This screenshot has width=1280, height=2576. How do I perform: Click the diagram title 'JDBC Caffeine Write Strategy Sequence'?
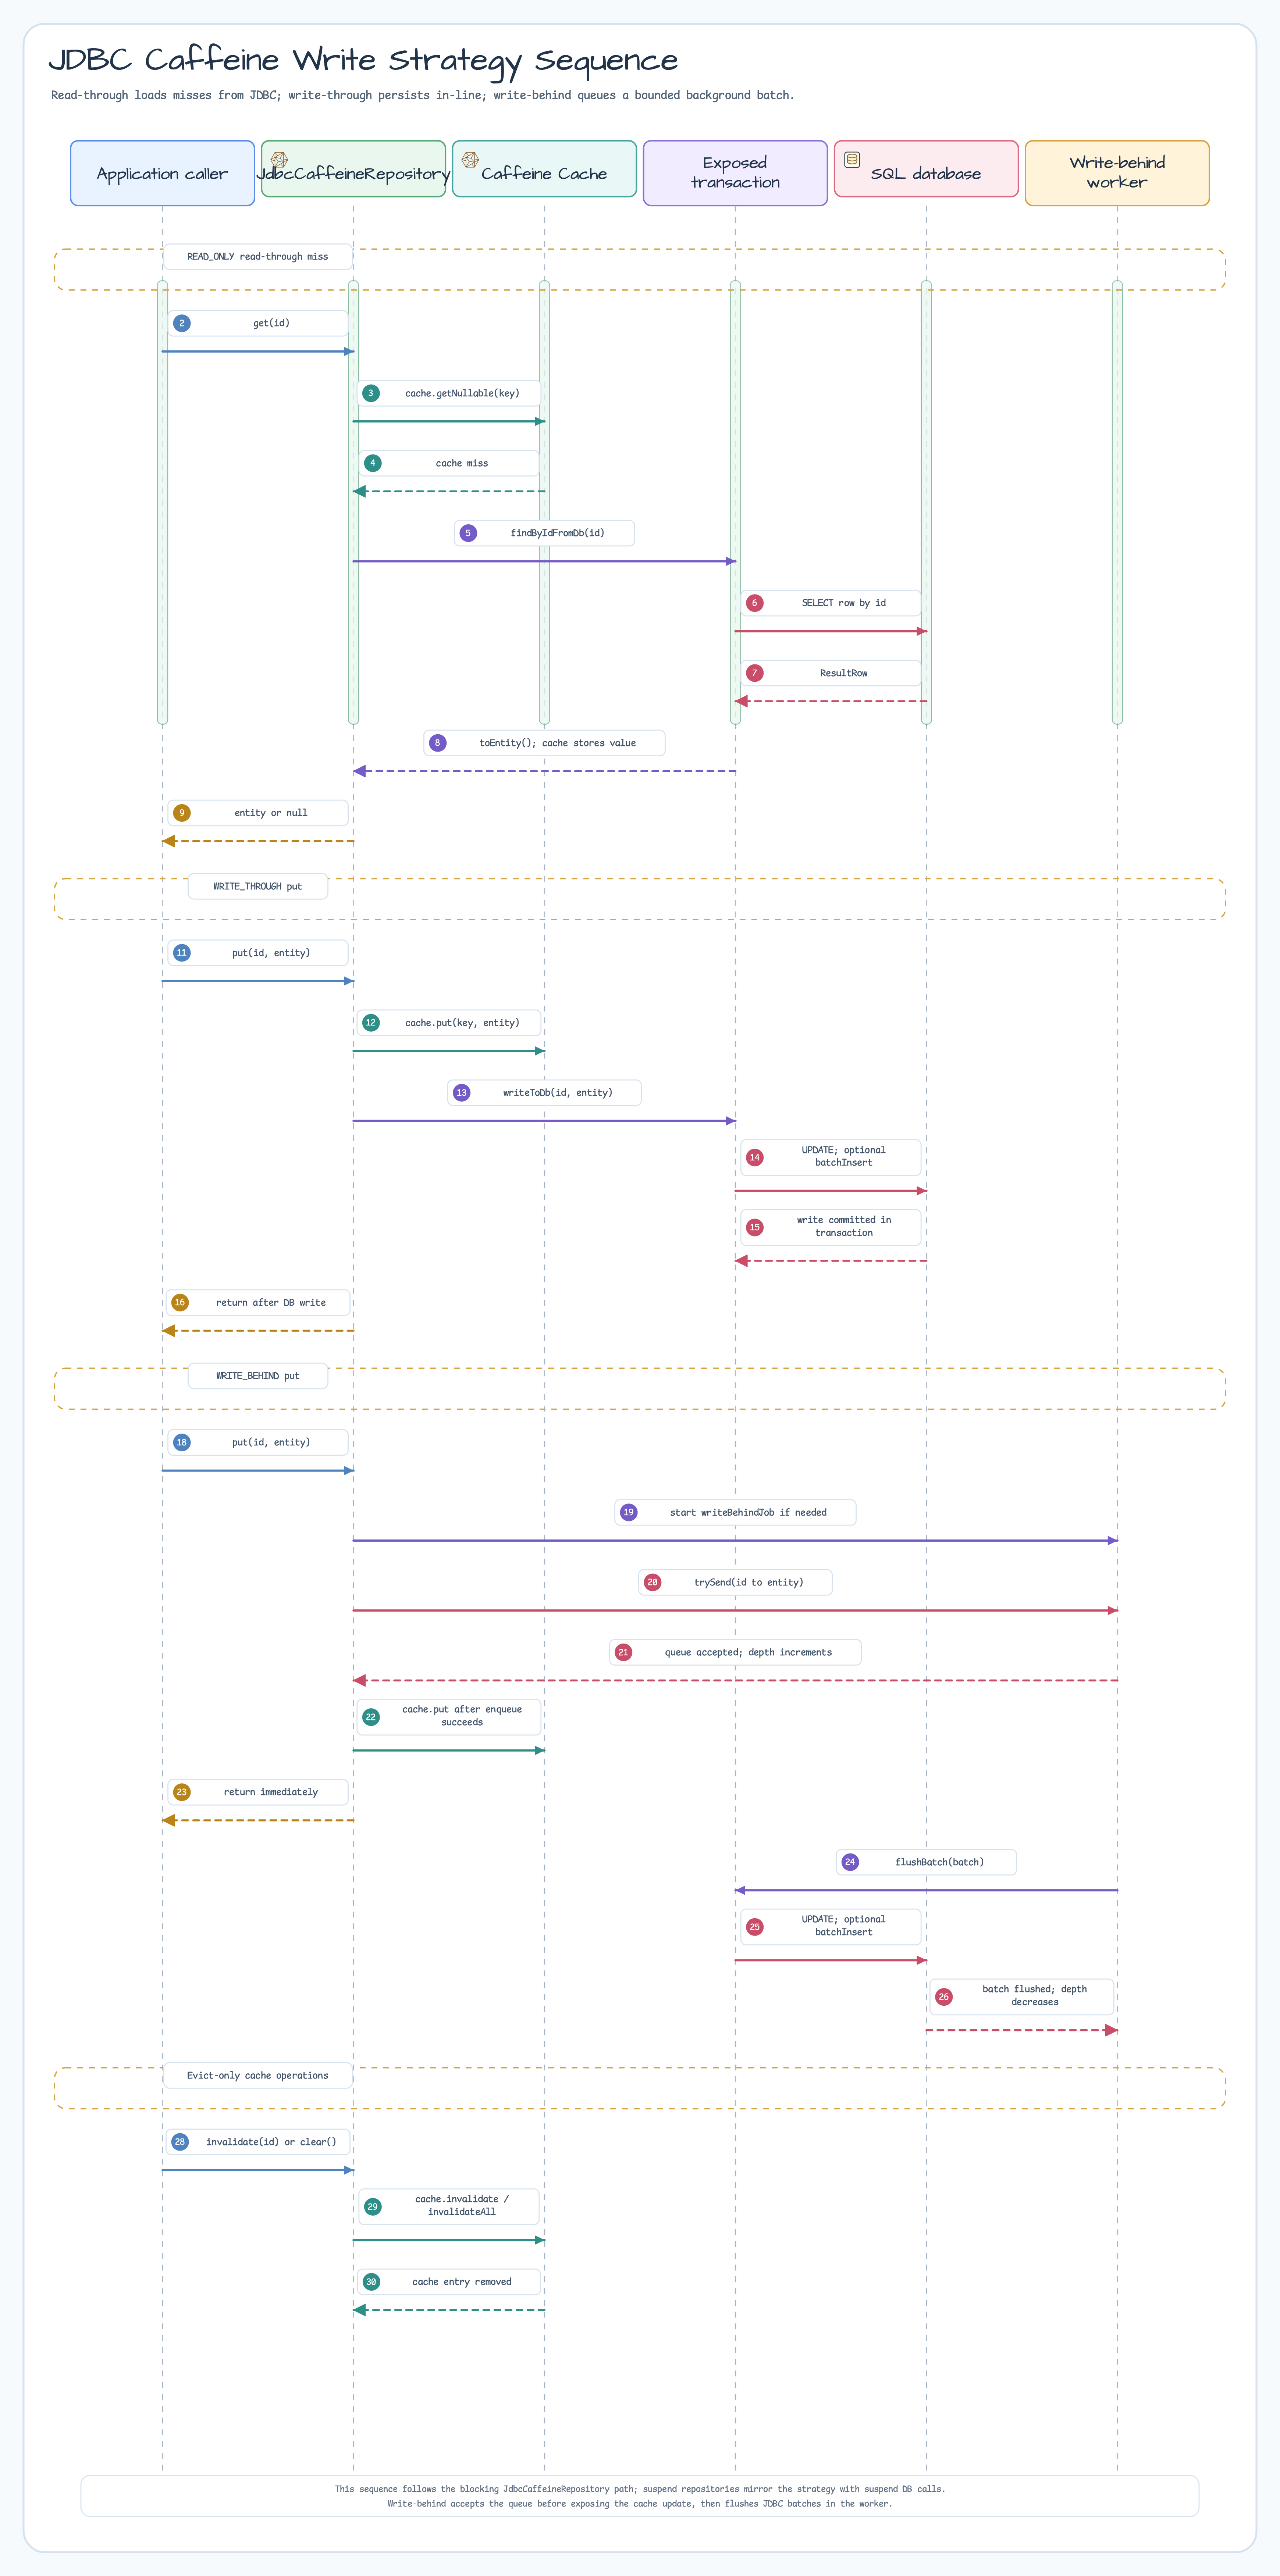coord(363,61)
